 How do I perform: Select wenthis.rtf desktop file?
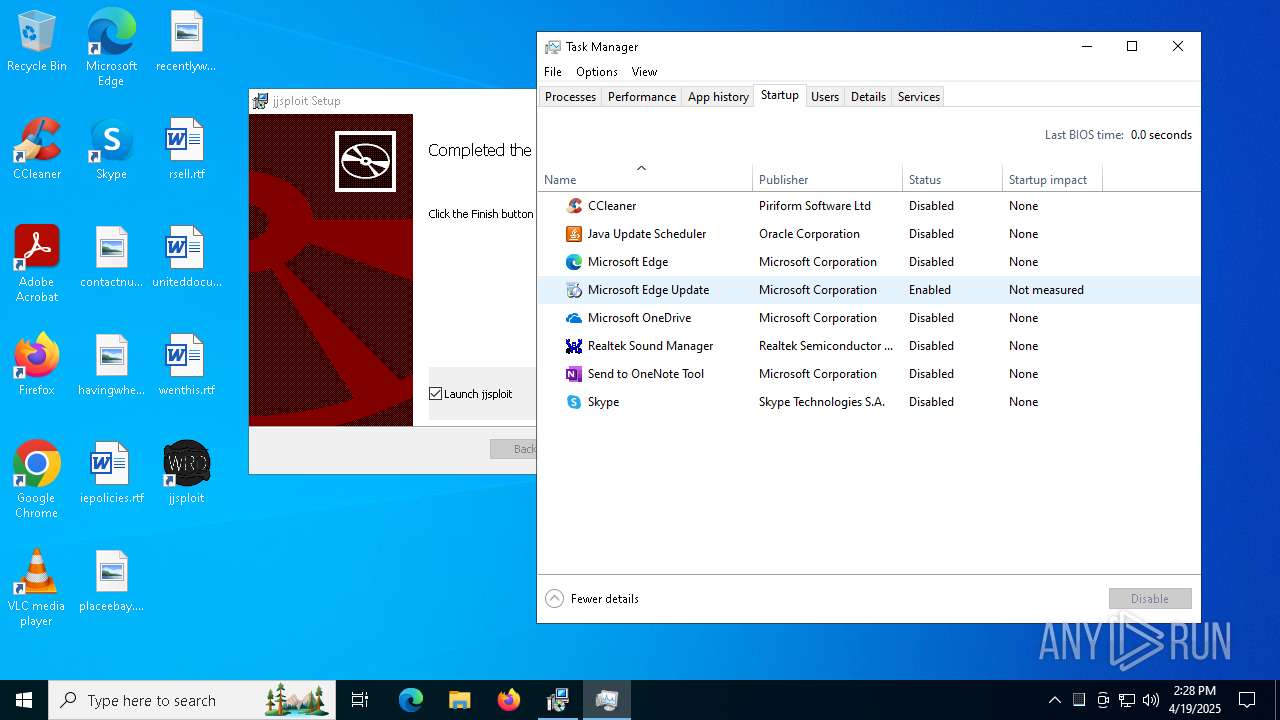186,366
